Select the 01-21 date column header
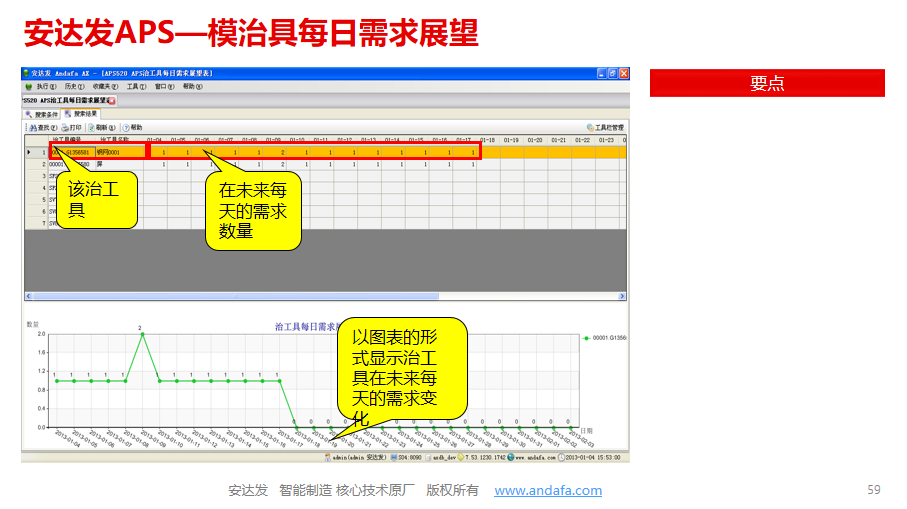The height and width of the screenshot is (509, 907). [558, 140]
